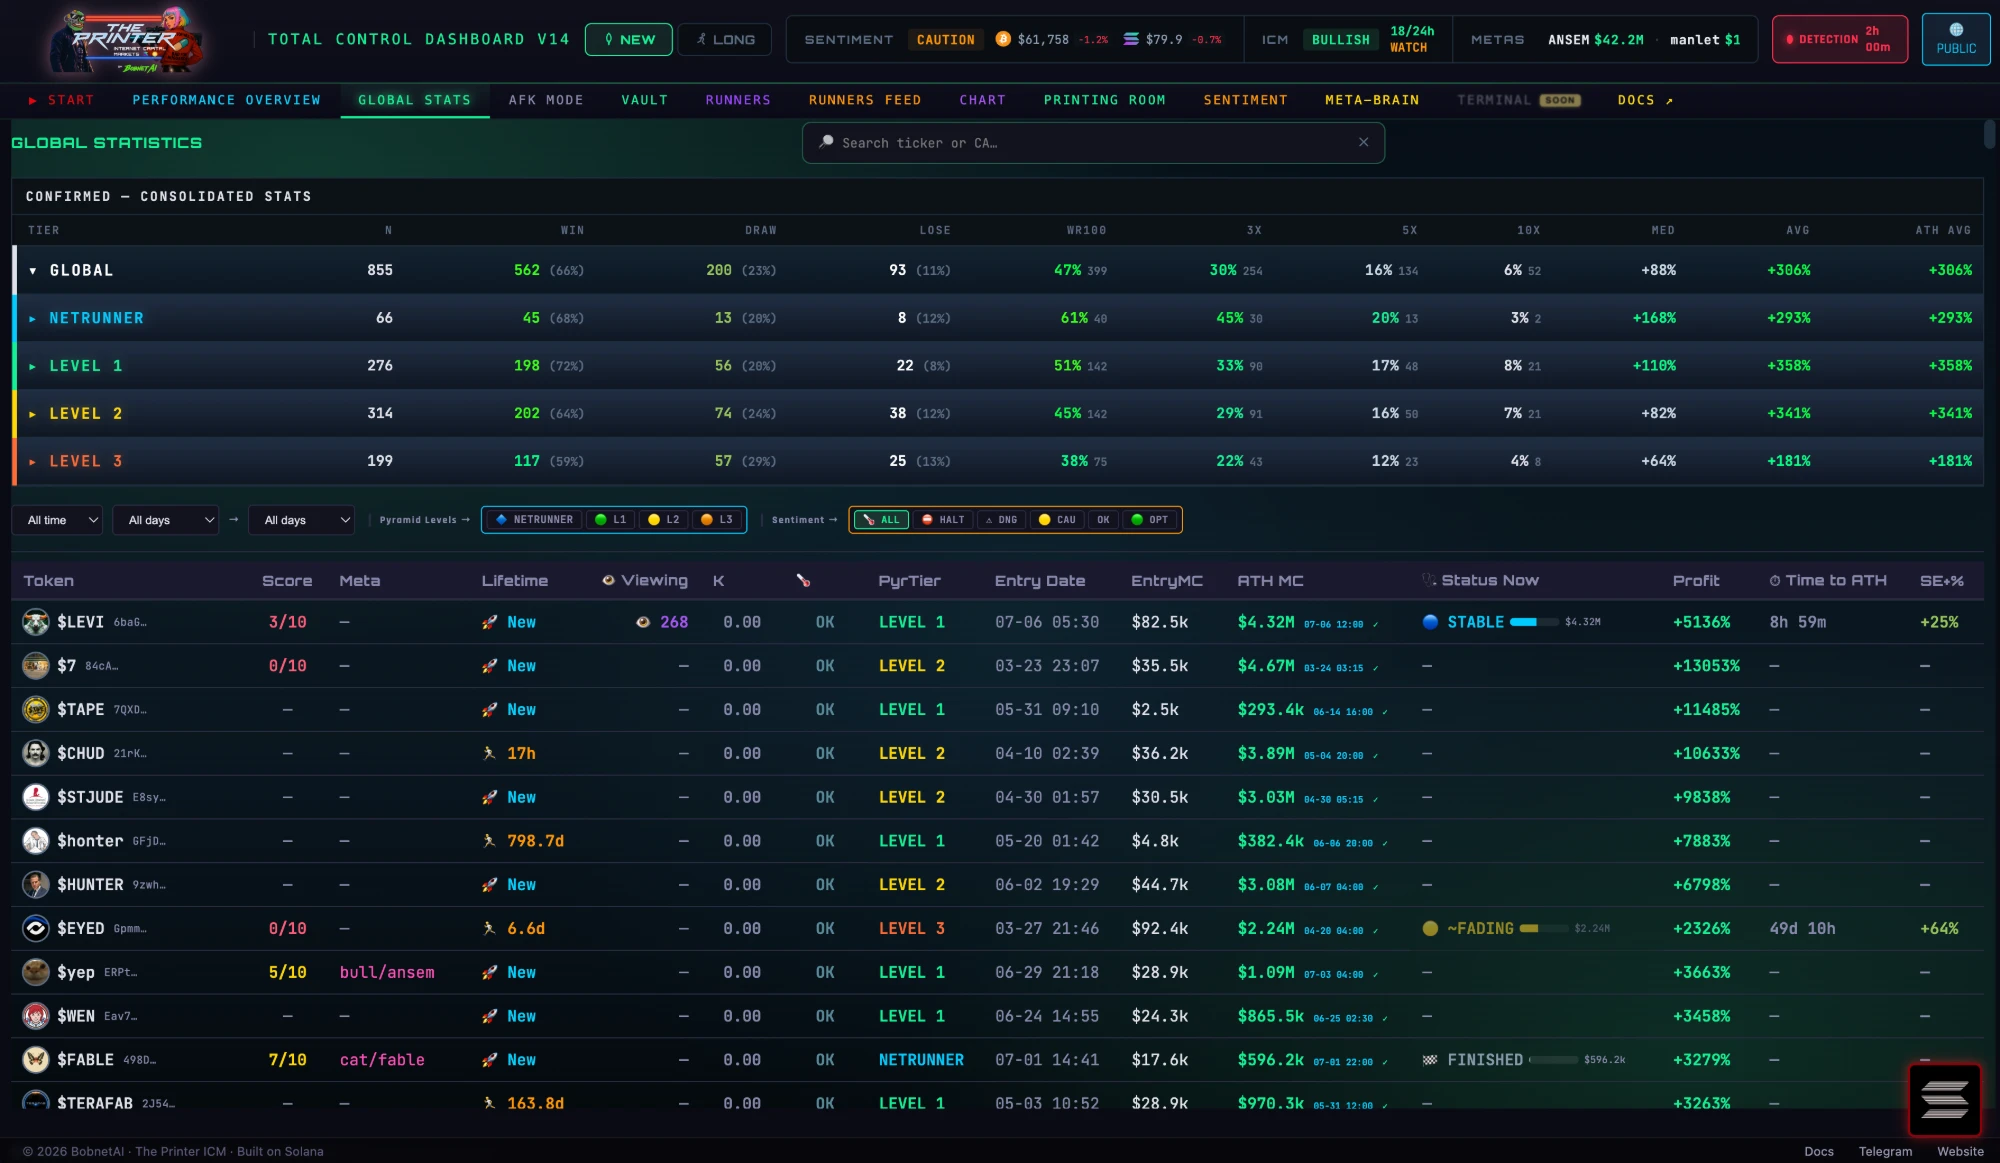
Task: Select the ALL sentiment filter
Action: 881,520
